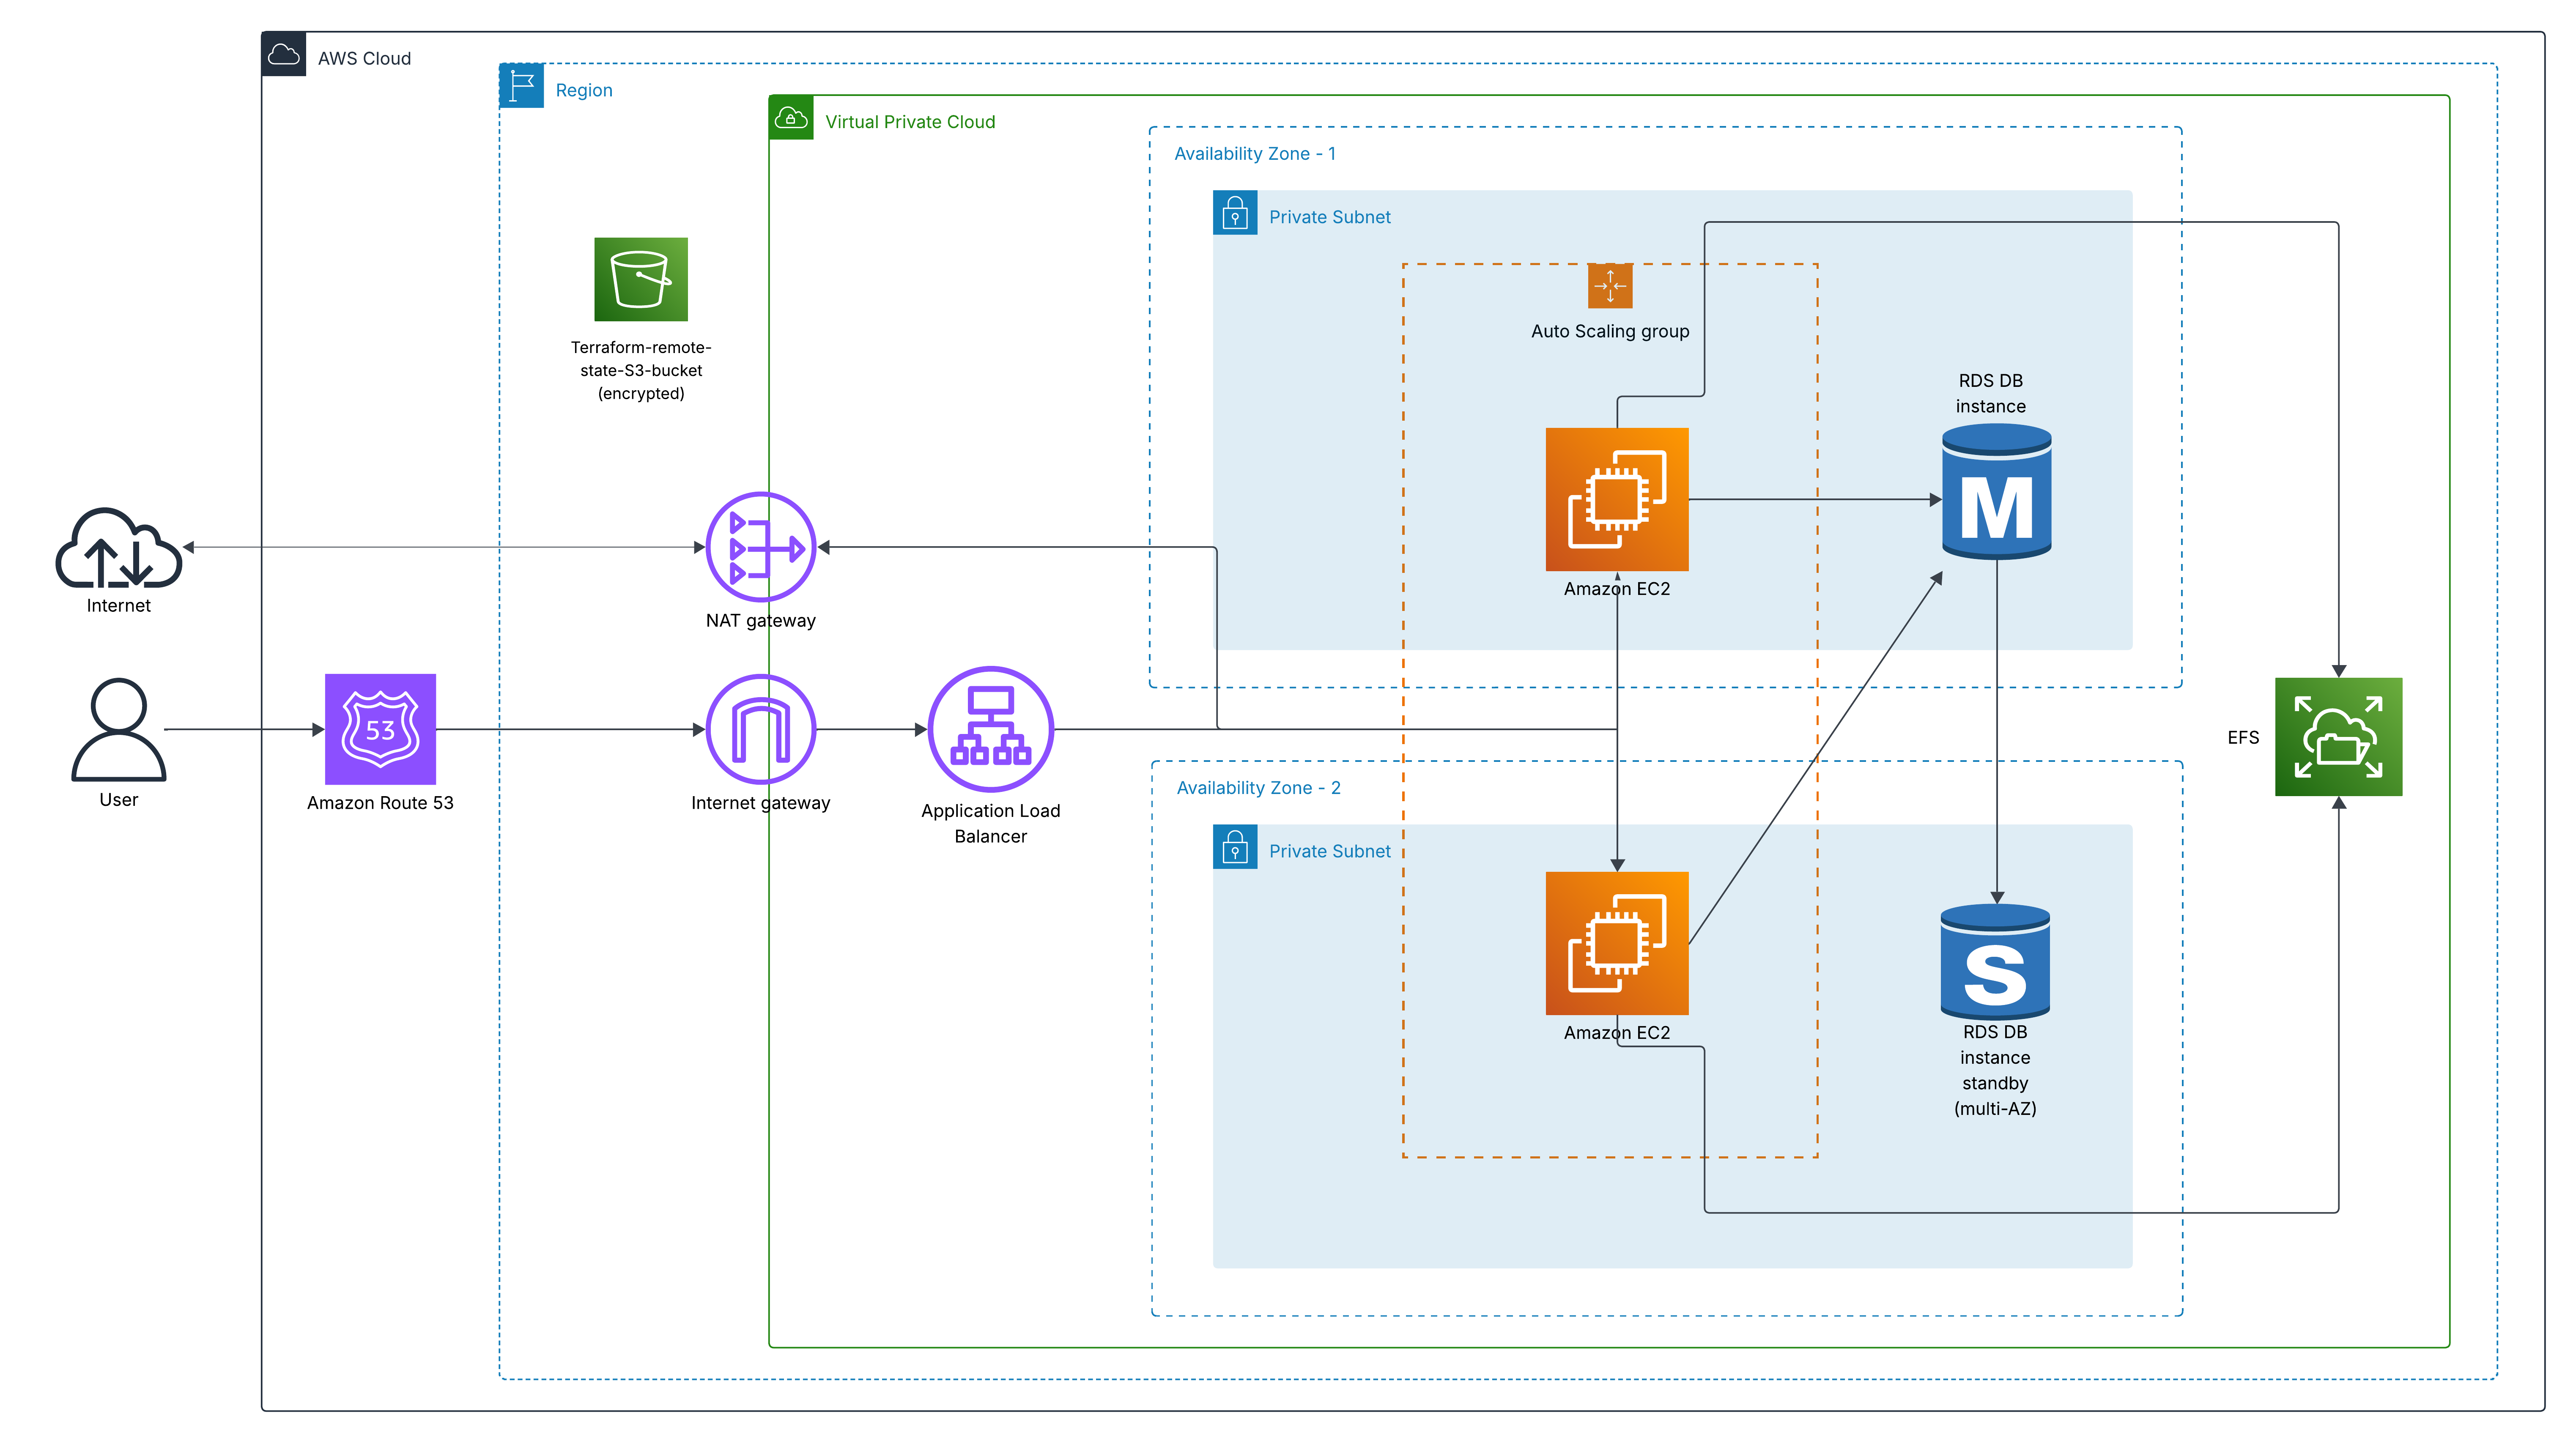This screenshot has width=2576, height=1443.
Task: Select the Internet cloud icon
Action: click(x=118, y=548)
